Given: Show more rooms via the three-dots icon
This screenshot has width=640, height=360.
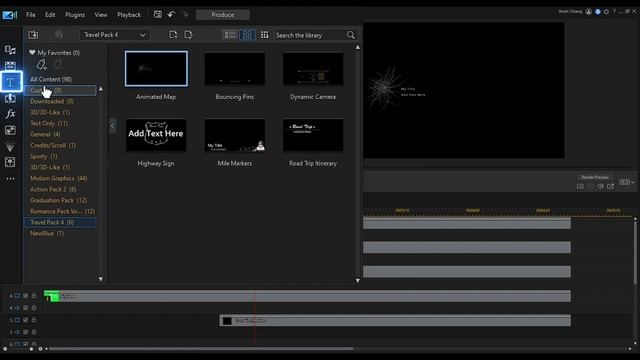Looking at the screenshot, I should (10, 179).
